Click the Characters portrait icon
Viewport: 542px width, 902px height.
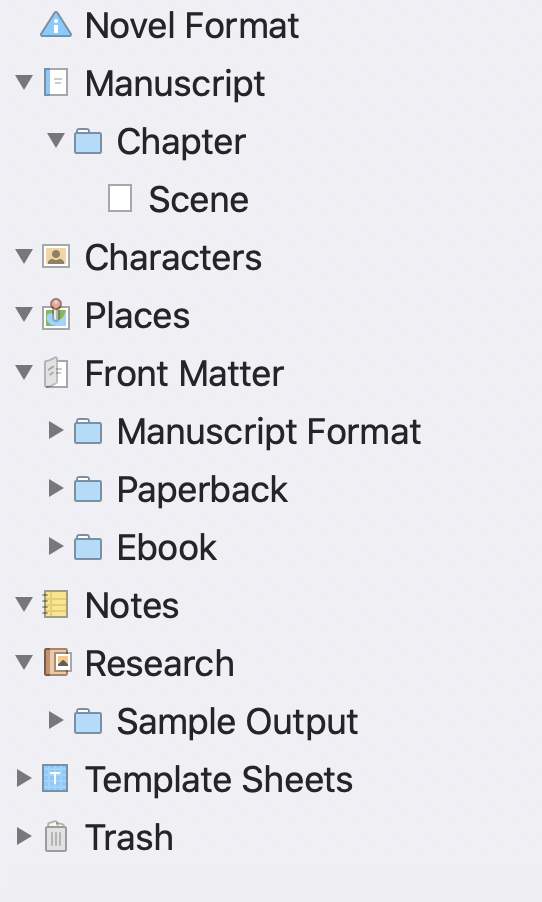tap(56, 257)
